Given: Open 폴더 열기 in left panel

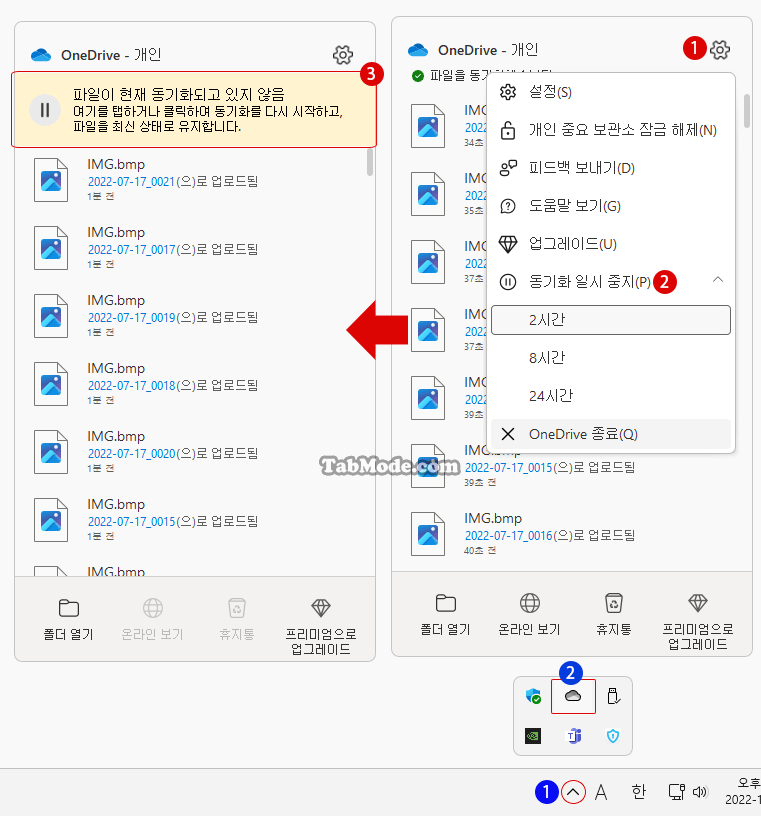Looking at the screenshot, I should [68, 619].
